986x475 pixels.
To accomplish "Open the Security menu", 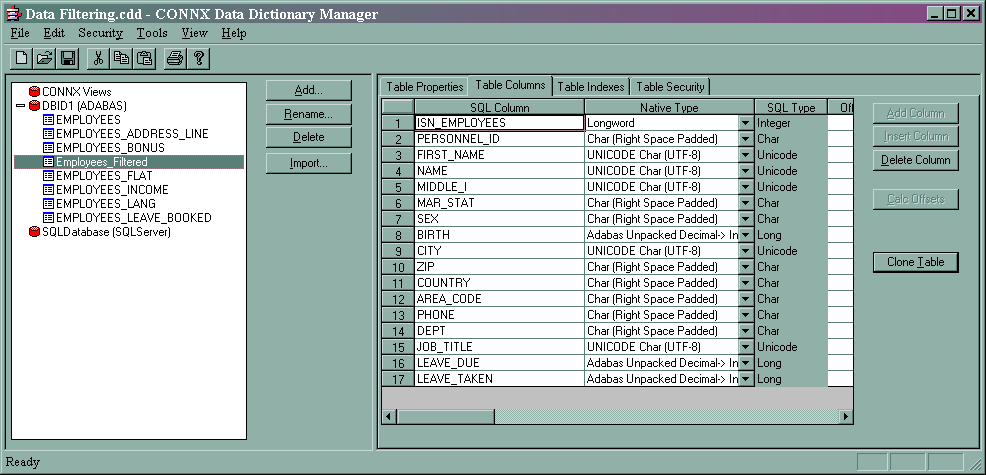I will 101,33.
